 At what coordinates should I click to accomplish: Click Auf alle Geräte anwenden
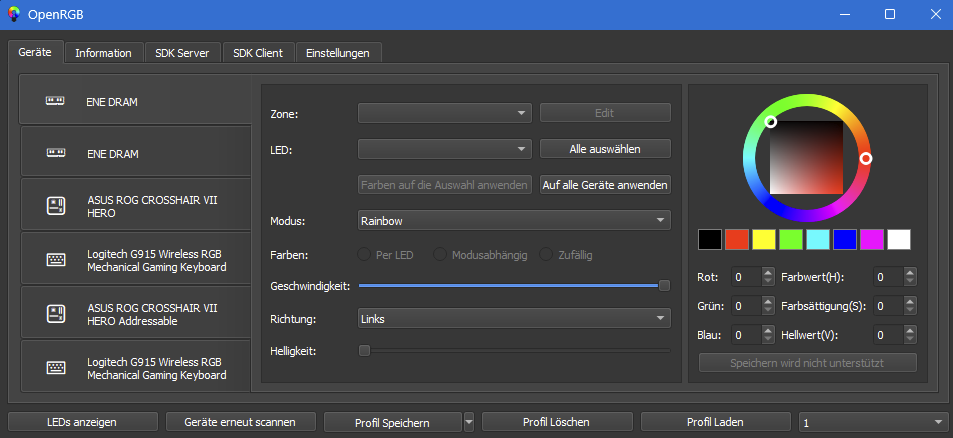[605, 185]
